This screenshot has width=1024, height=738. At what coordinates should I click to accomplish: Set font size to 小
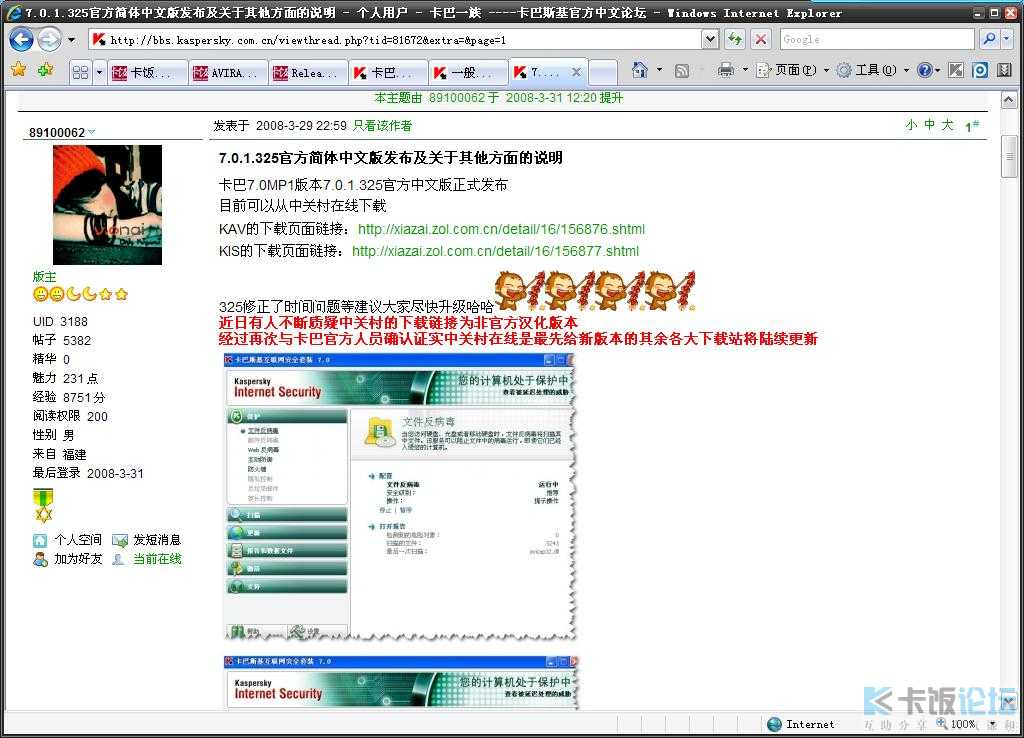912,125
